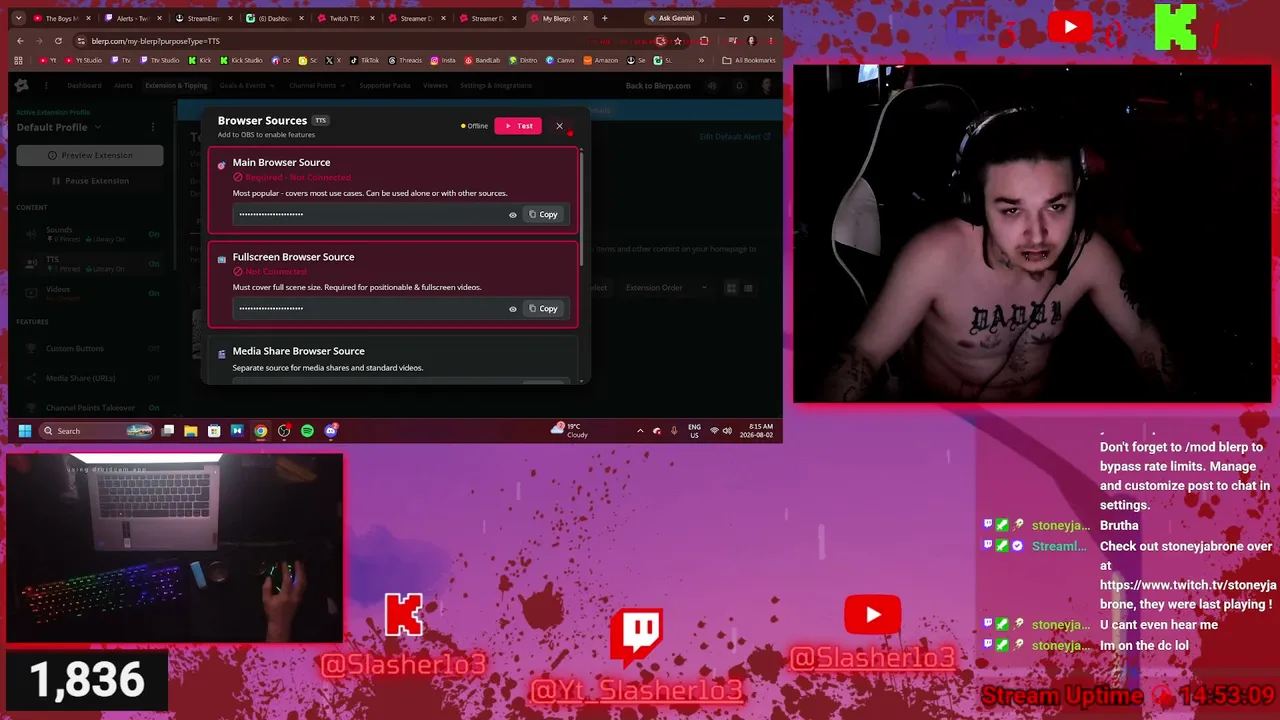Open File Explorer from the taskbar
Screen dimensions: 1280x720
coord(191,431)
